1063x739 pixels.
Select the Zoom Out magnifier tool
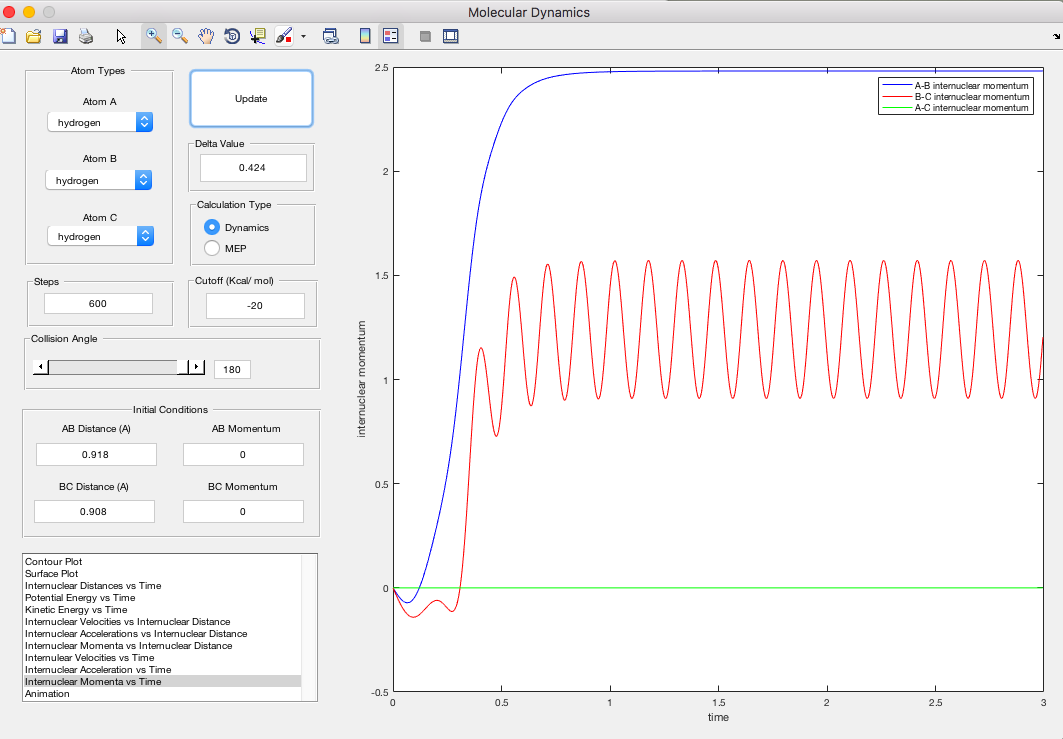[180, 36]
